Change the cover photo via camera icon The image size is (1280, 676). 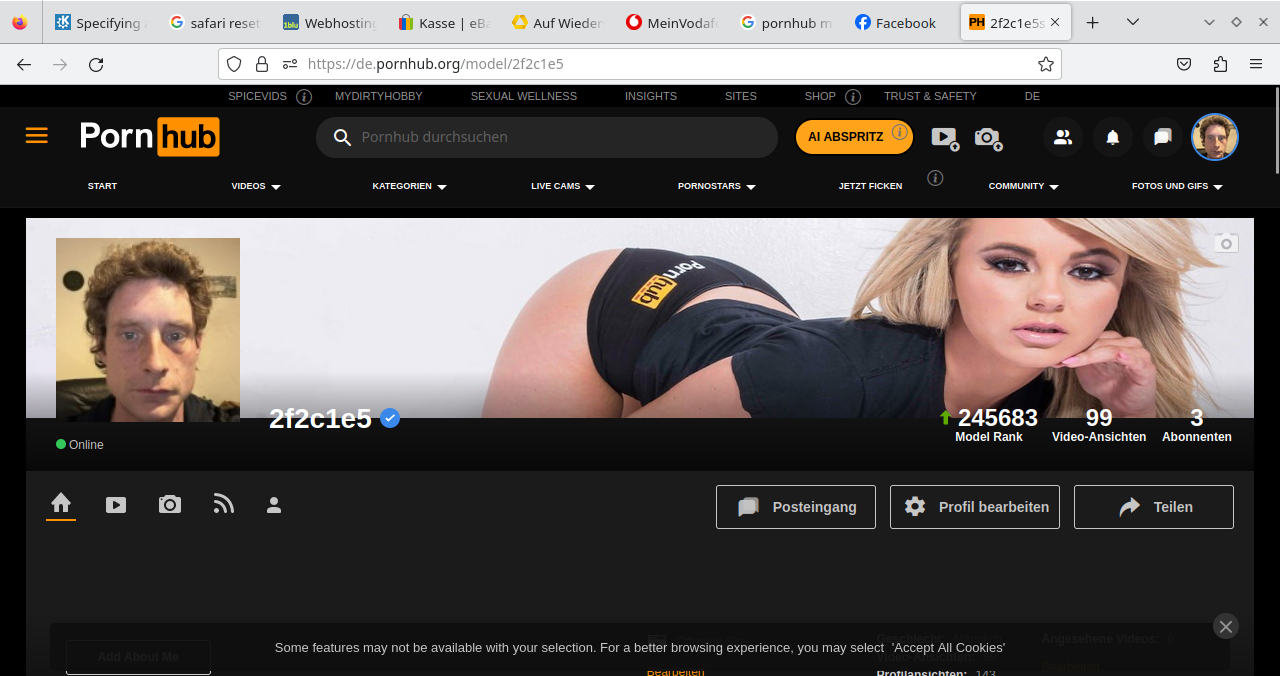1226,243
